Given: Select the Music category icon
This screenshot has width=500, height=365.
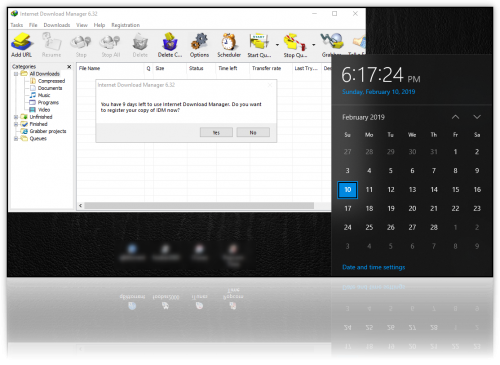Looking at the screenshot, I should click(x=33, y=95).
